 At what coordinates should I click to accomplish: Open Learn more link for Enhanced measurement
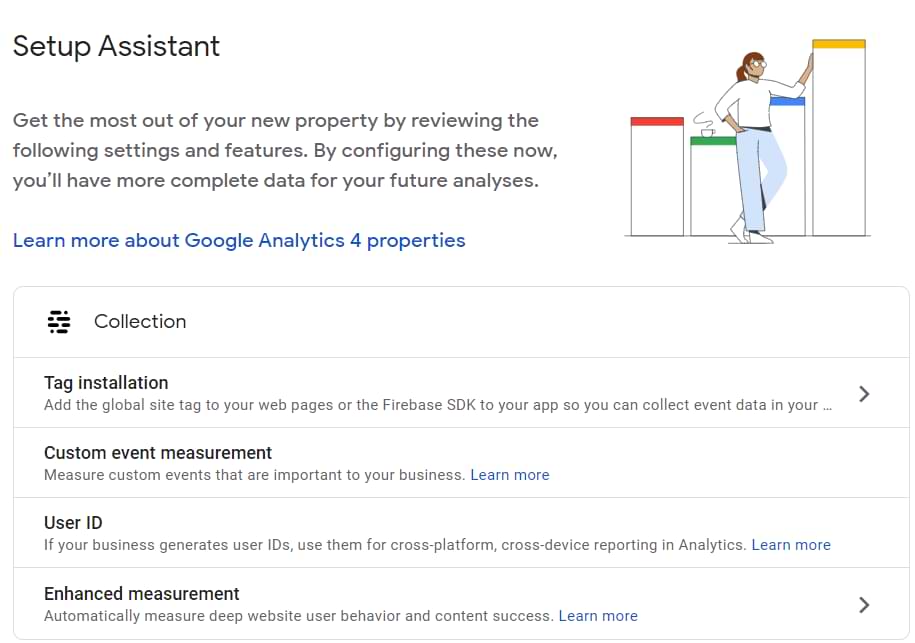597,615
